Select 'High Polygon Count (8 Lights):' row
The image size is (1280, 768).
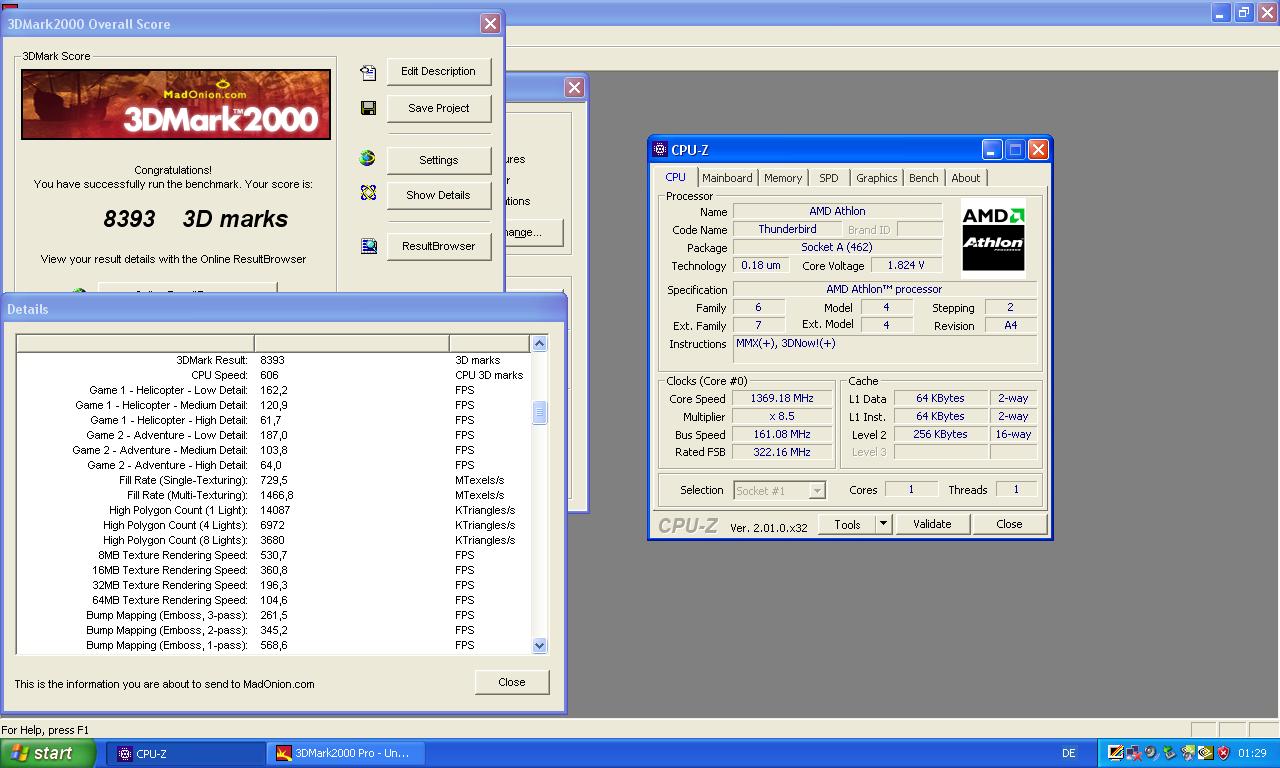click(273, 540)
